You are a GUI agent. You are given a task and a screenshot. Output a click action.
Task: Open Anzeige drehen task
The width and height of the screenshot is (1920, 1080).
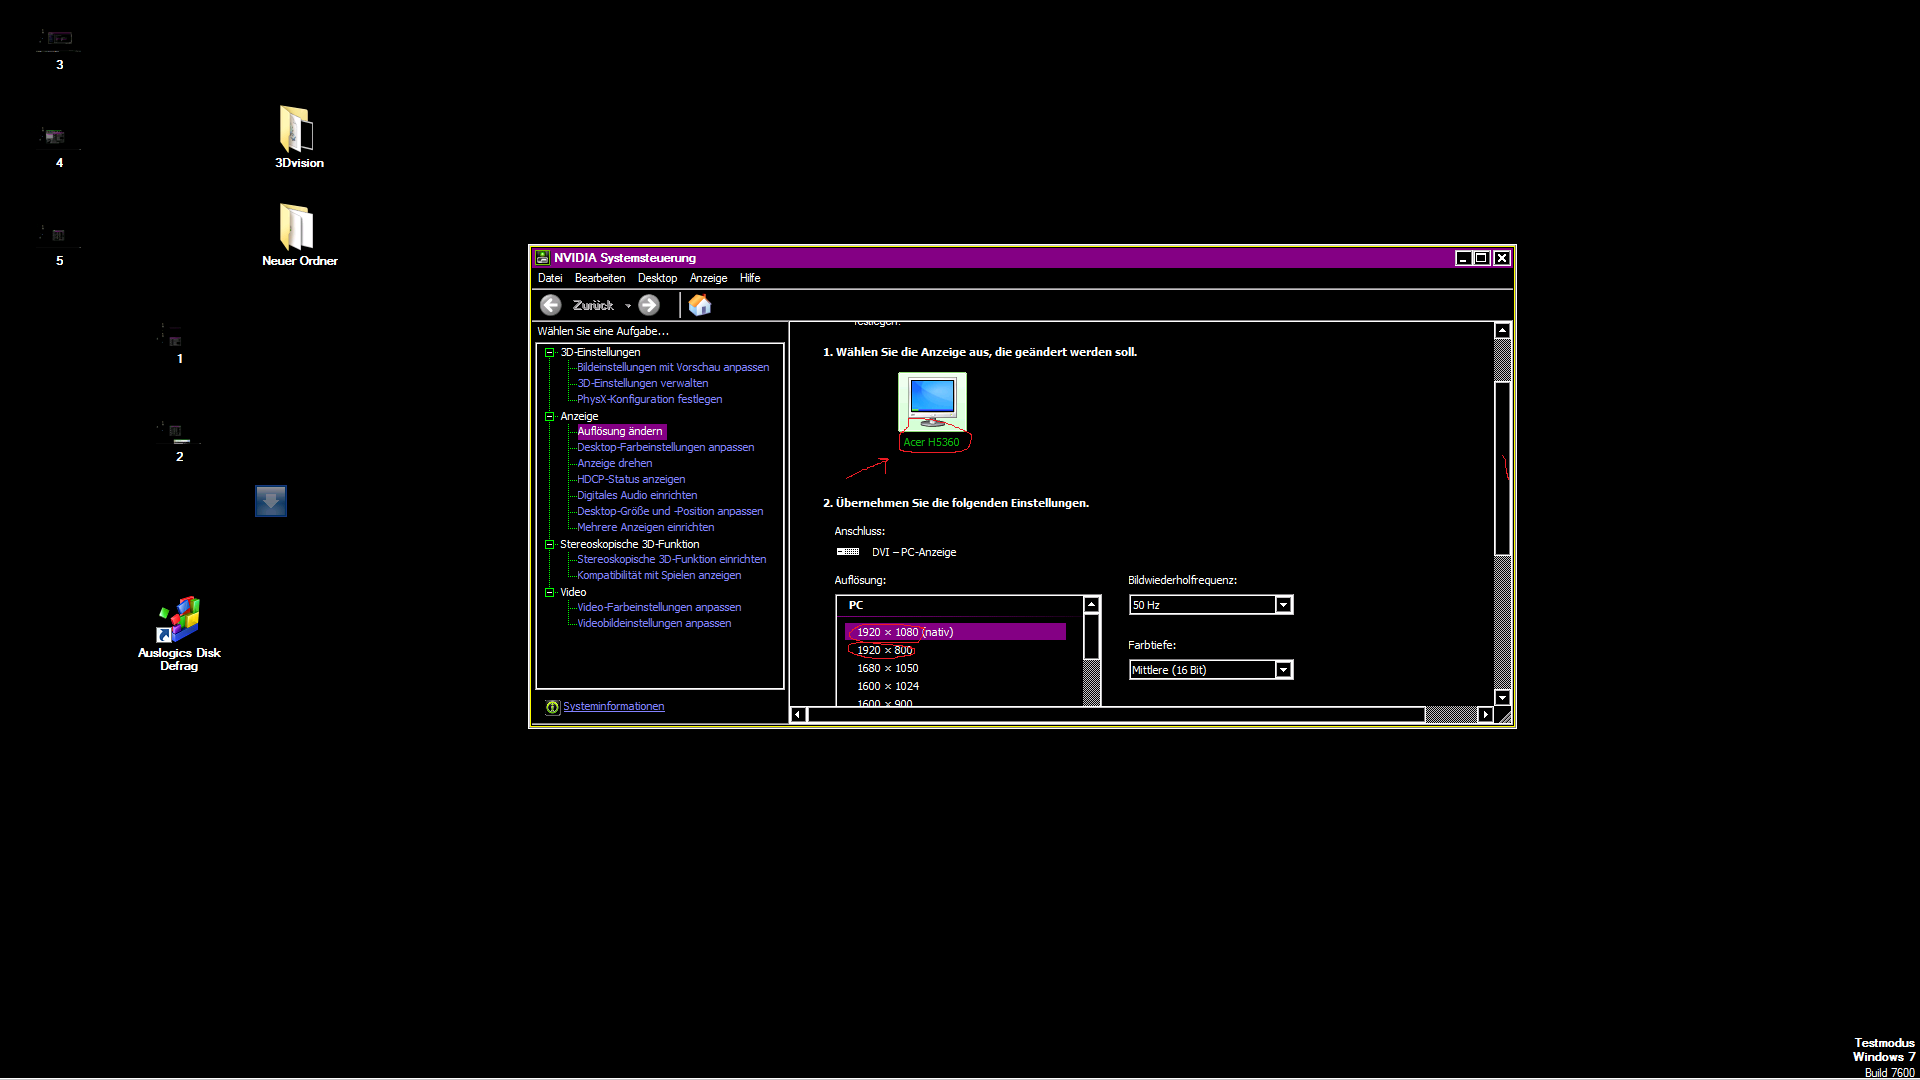[x=614, y=464]
